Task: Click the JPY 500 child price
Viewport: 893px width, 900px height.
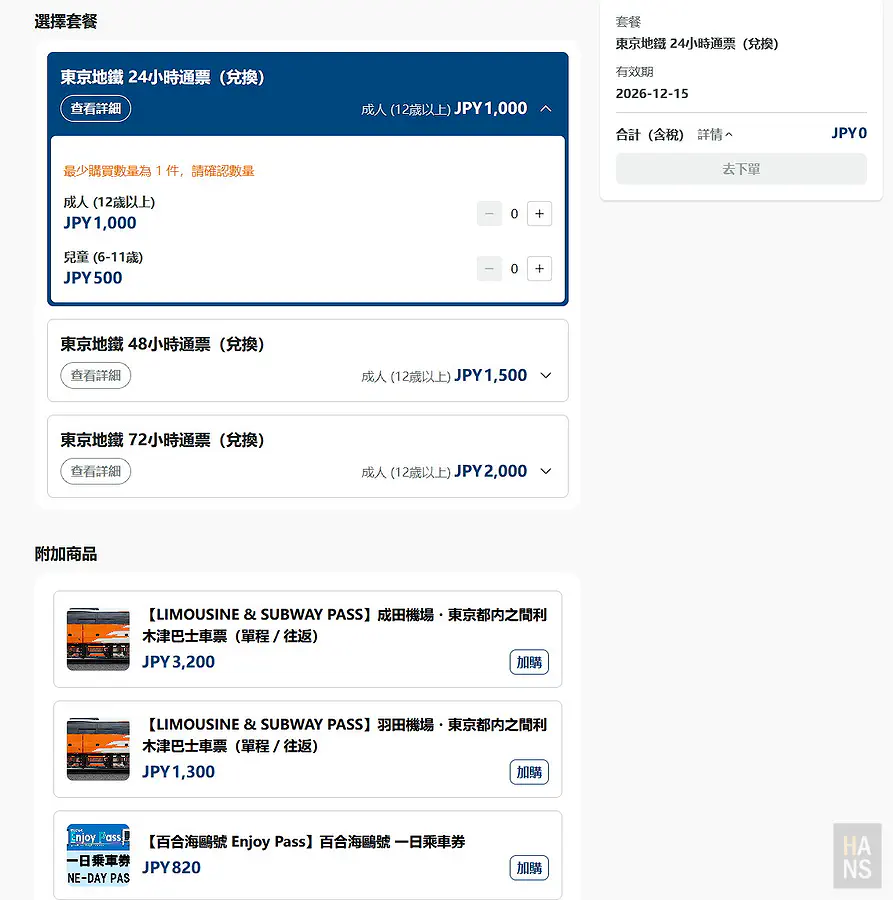Action: pos(92,278)
